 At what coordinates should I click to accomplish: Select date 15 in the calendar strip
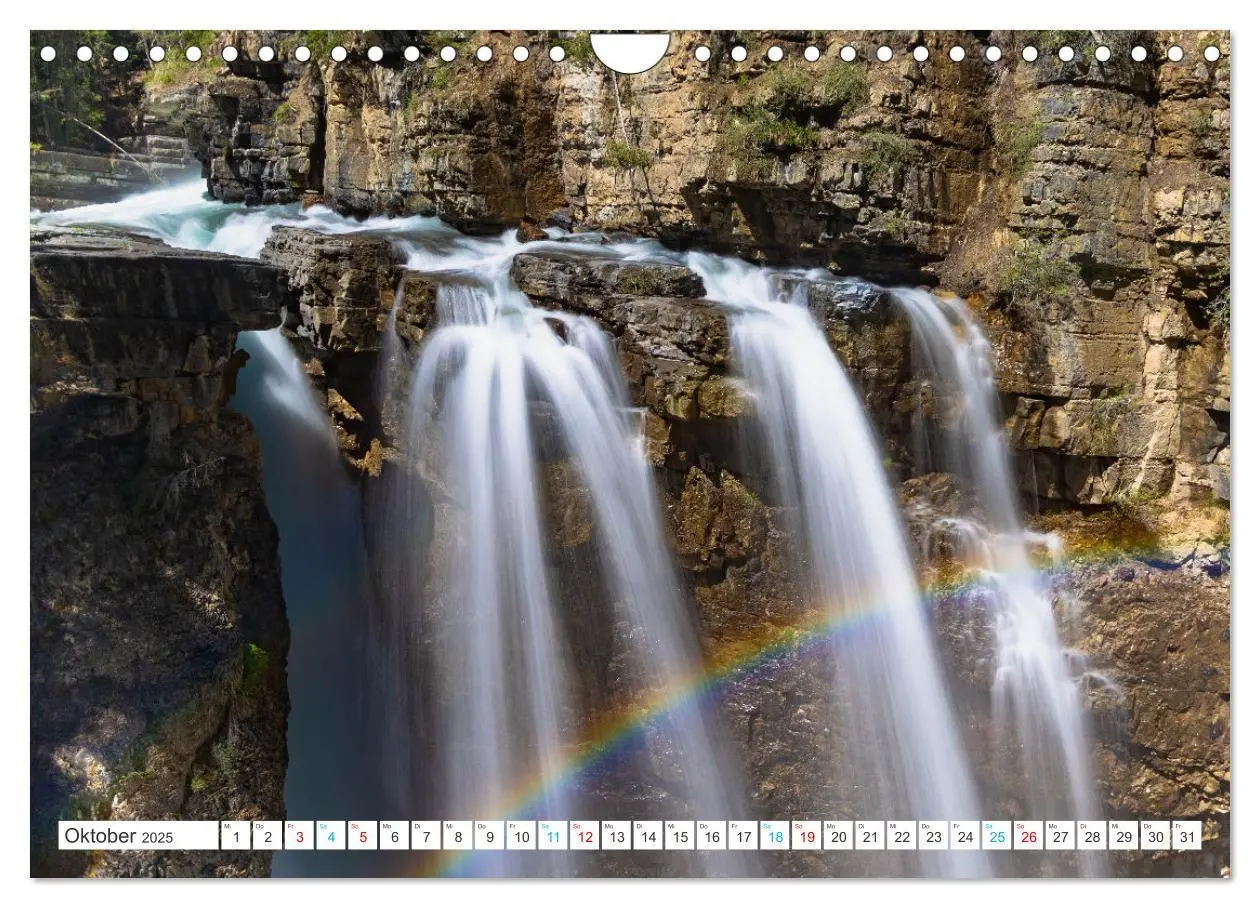pyautogui.click(x=680, y=836)
